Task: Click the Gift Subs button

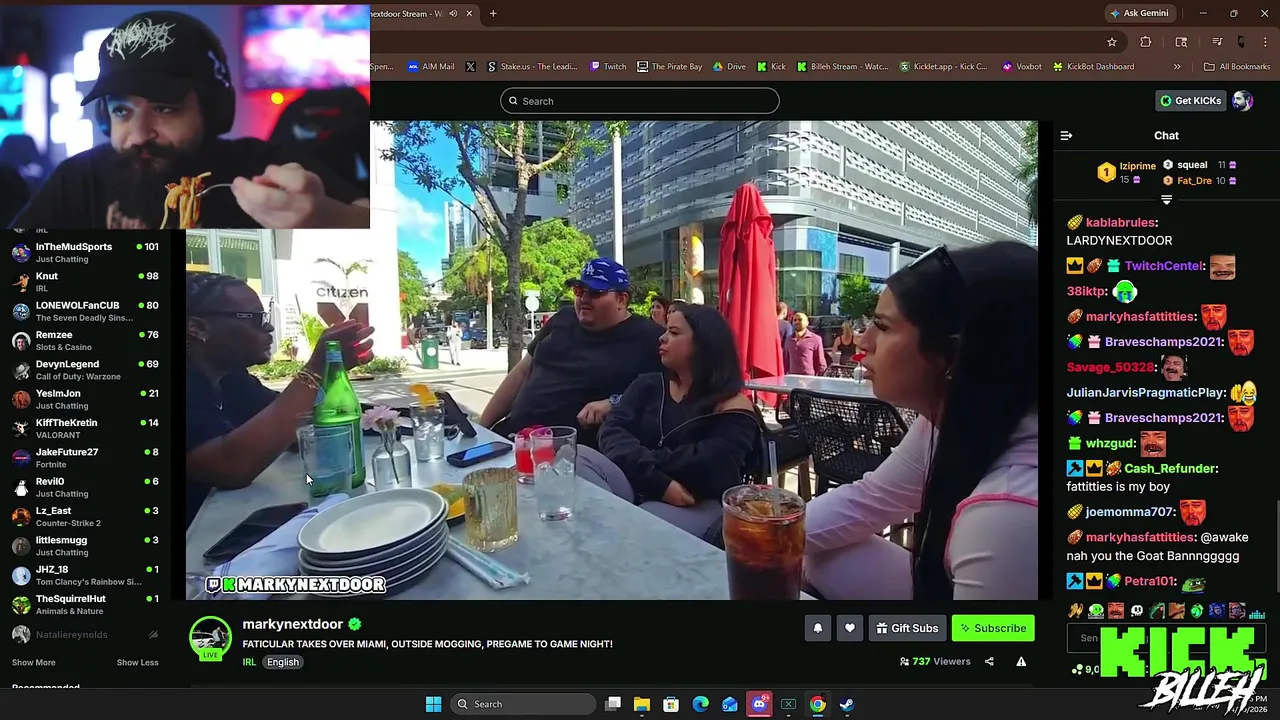Action: coord(907,628)
